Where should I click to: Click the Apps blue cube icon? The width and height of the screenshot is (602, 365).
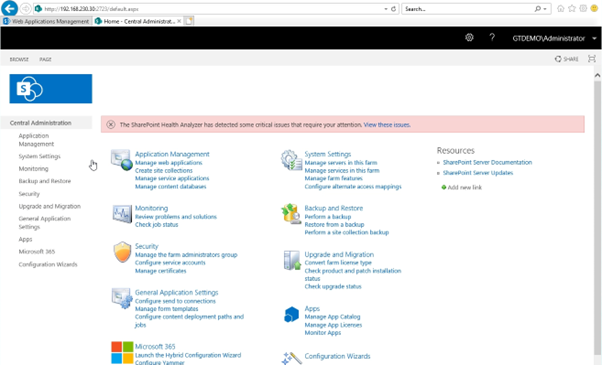click(x=291, y=314)
